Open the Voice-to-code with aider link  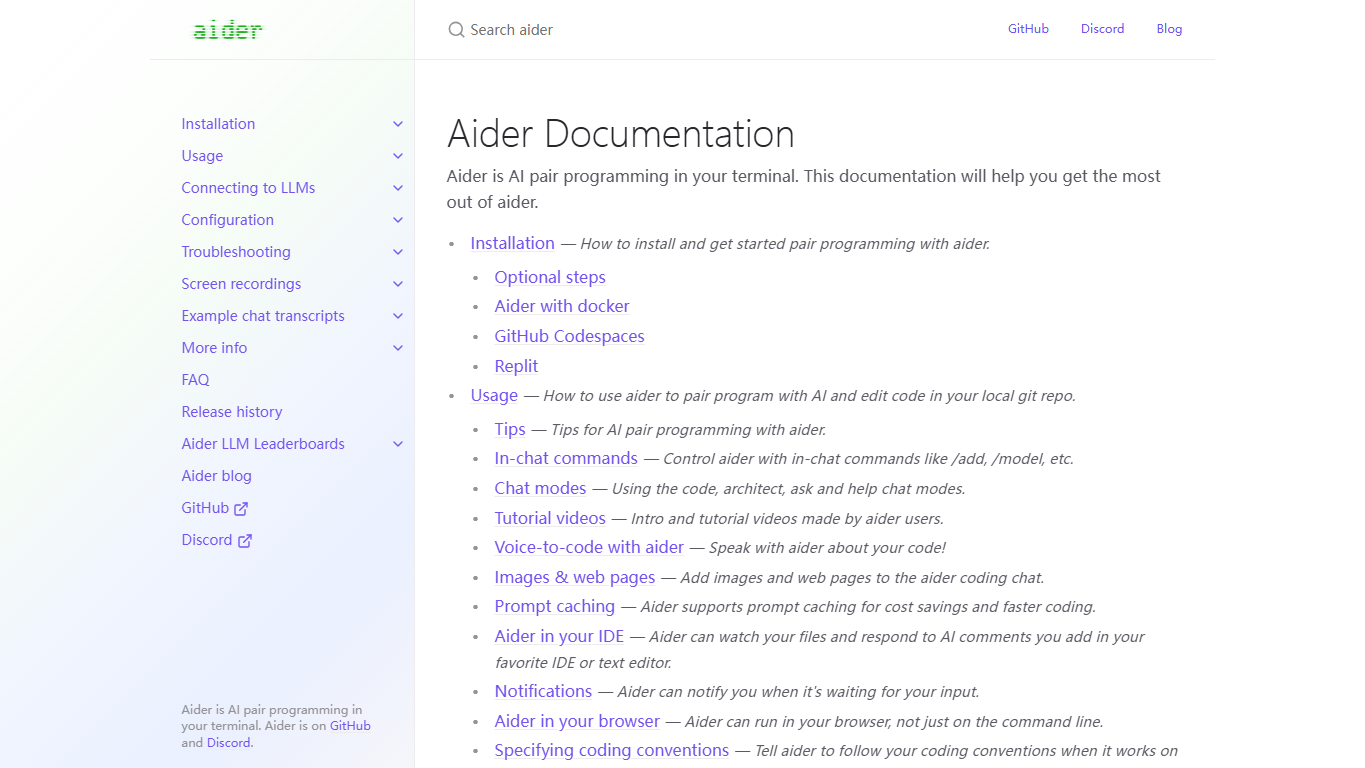click(x=589, y=547)
